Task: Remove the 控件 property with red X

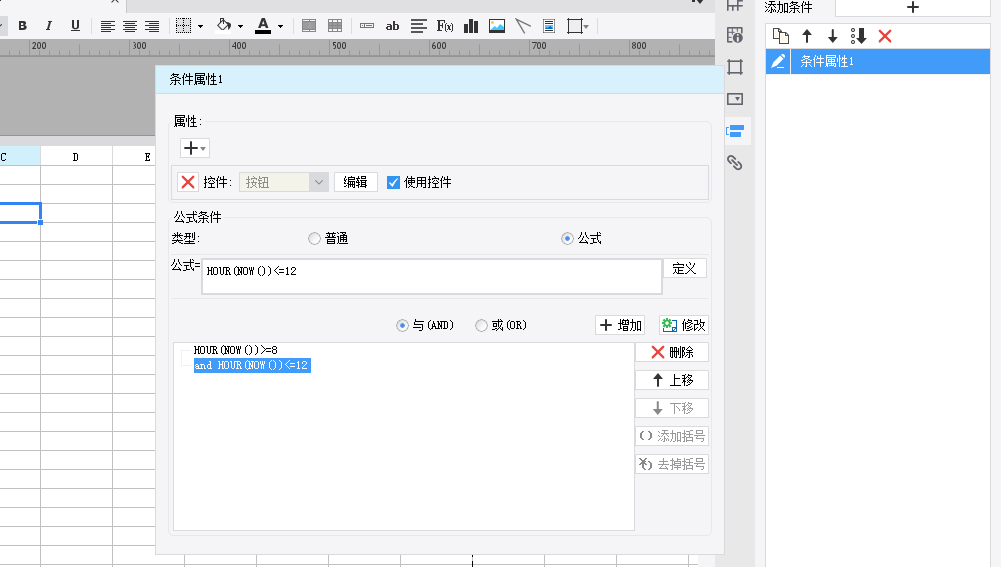Action: coord(188,182)
